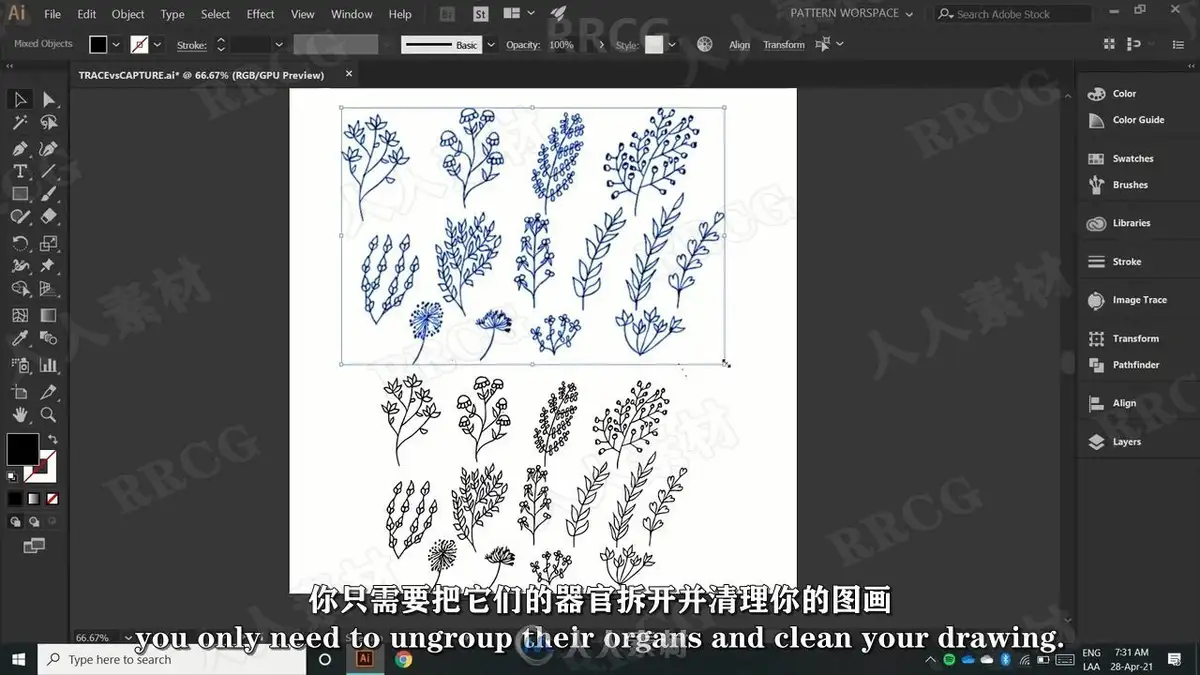Enable Draw Normal mode

pyautogui.click(x=15, y=521)
